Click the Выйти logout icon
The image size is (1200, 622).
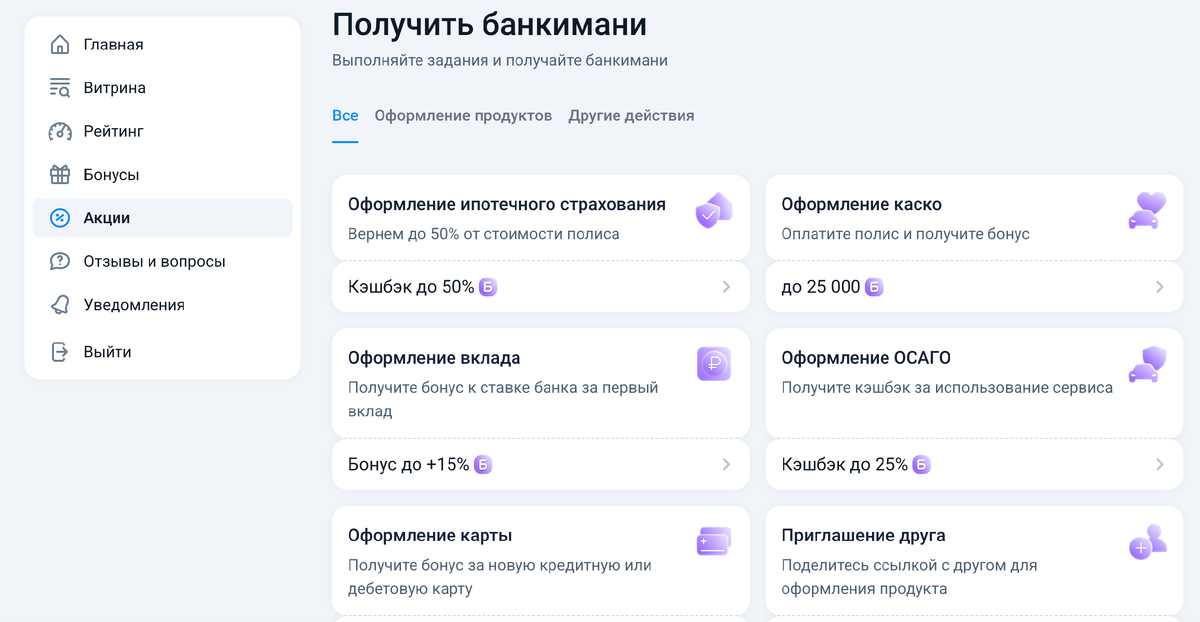click(58, 351)
